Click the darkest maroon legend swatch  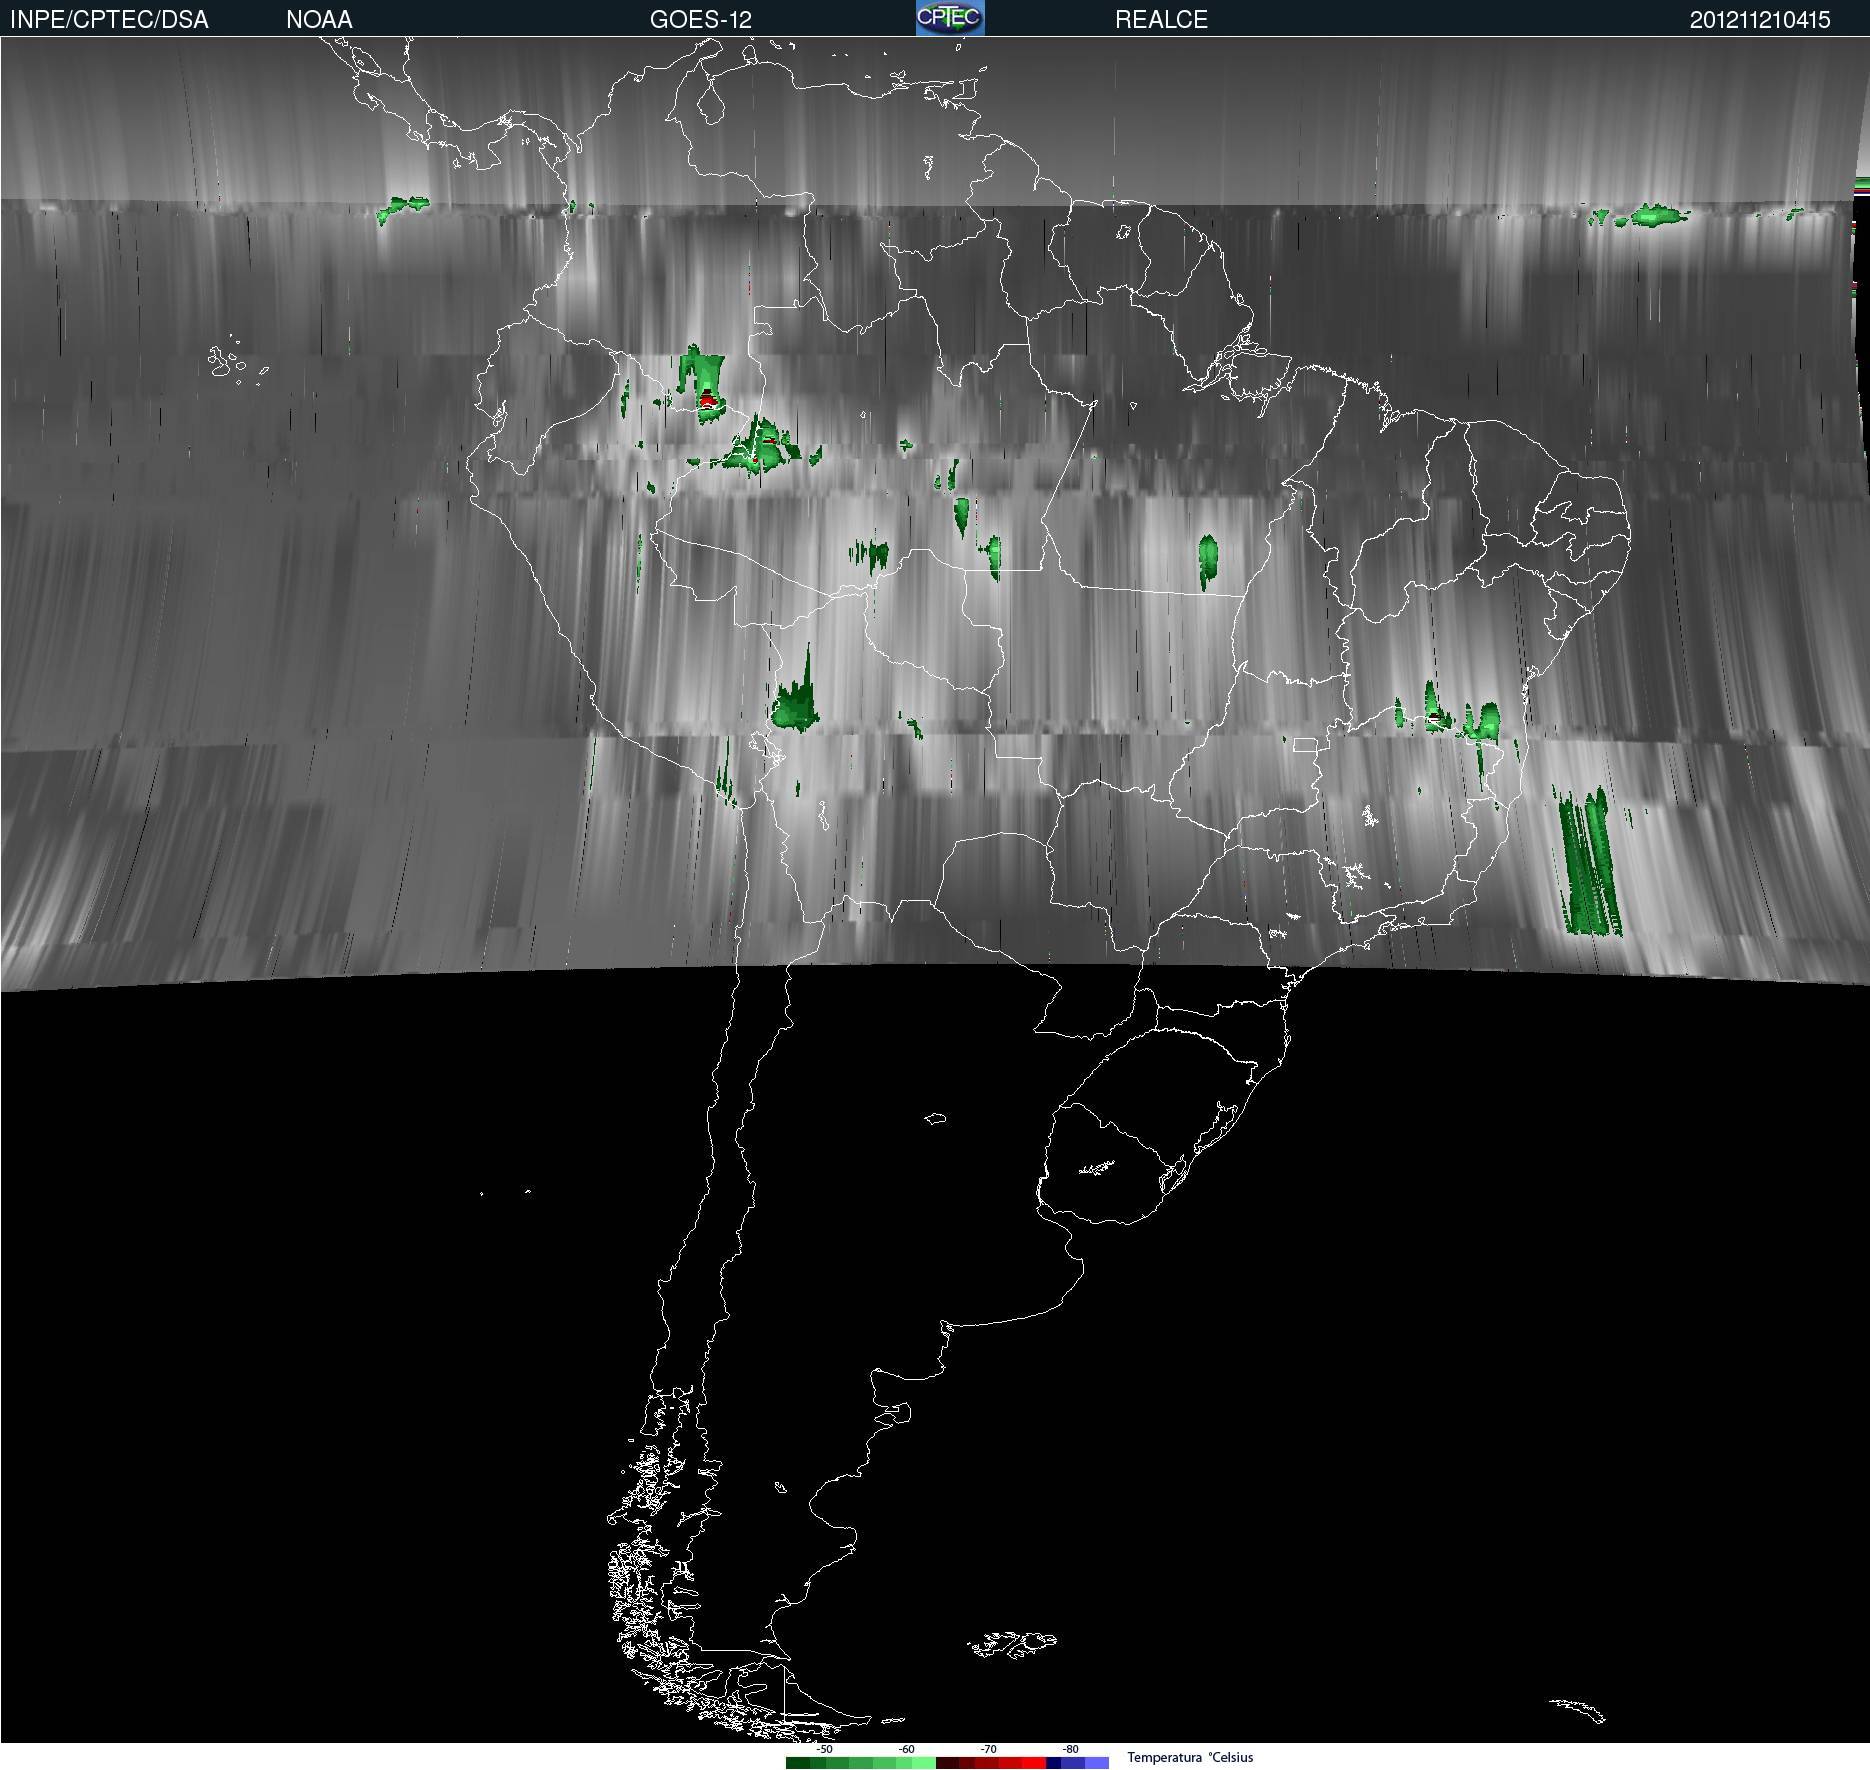[947, 1763]
